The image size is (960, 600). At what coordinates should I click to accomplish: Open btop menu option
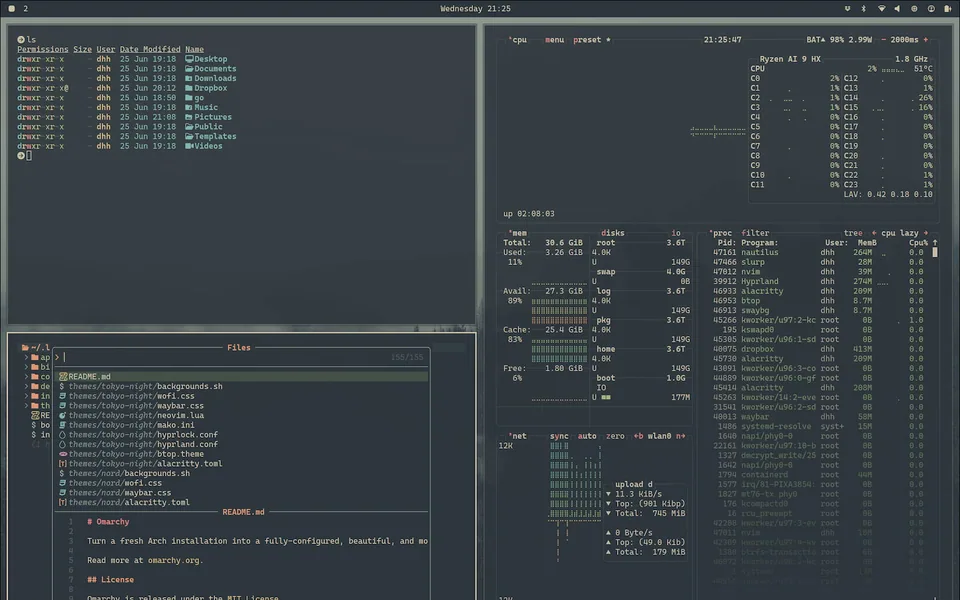tap(554, 40)
